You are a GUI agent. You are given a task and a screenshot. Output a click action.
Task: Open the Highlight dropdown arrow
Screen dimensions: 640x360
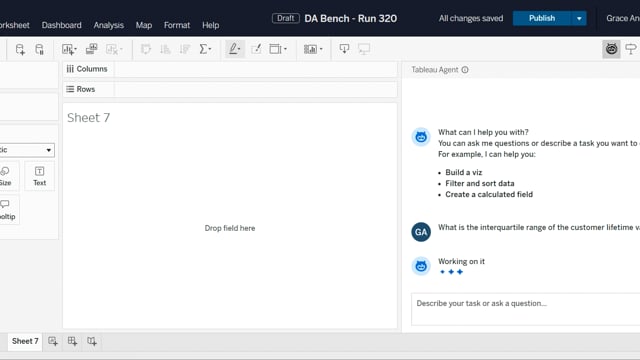(239, 49)
